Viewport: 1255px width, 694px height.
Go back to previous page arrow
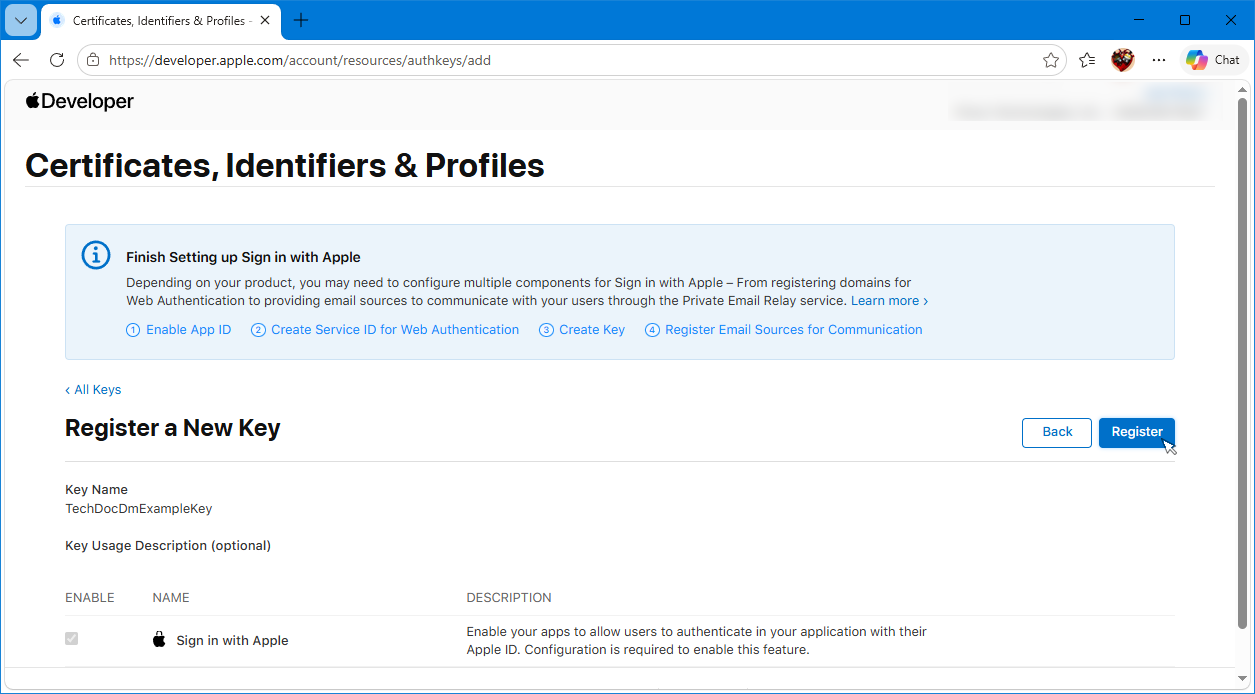click(21, 60)
